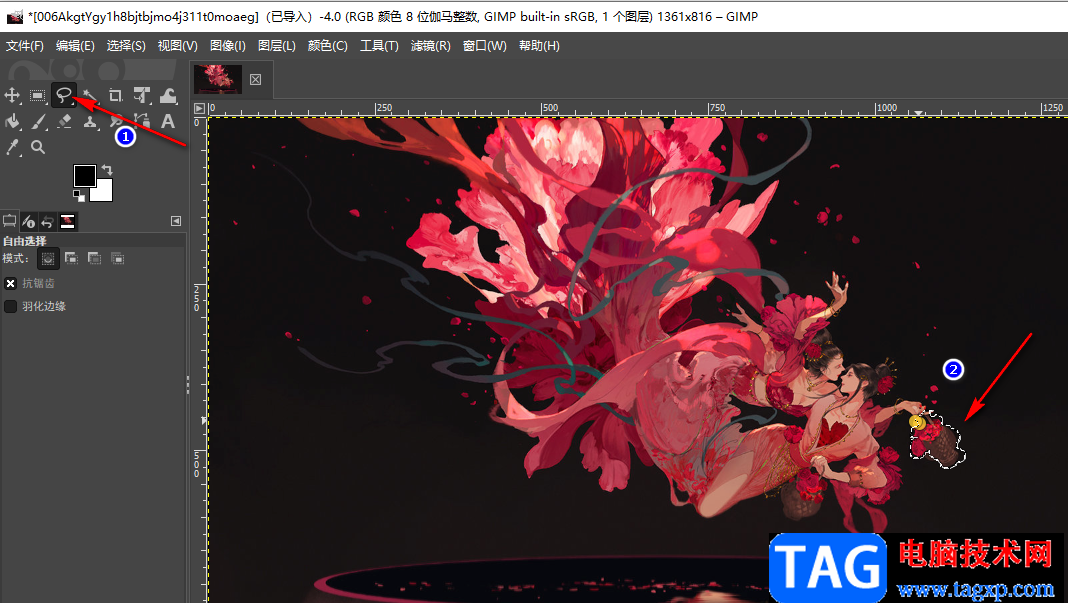
Task: Close the open image tab
Action: click(x=255, y=80)
